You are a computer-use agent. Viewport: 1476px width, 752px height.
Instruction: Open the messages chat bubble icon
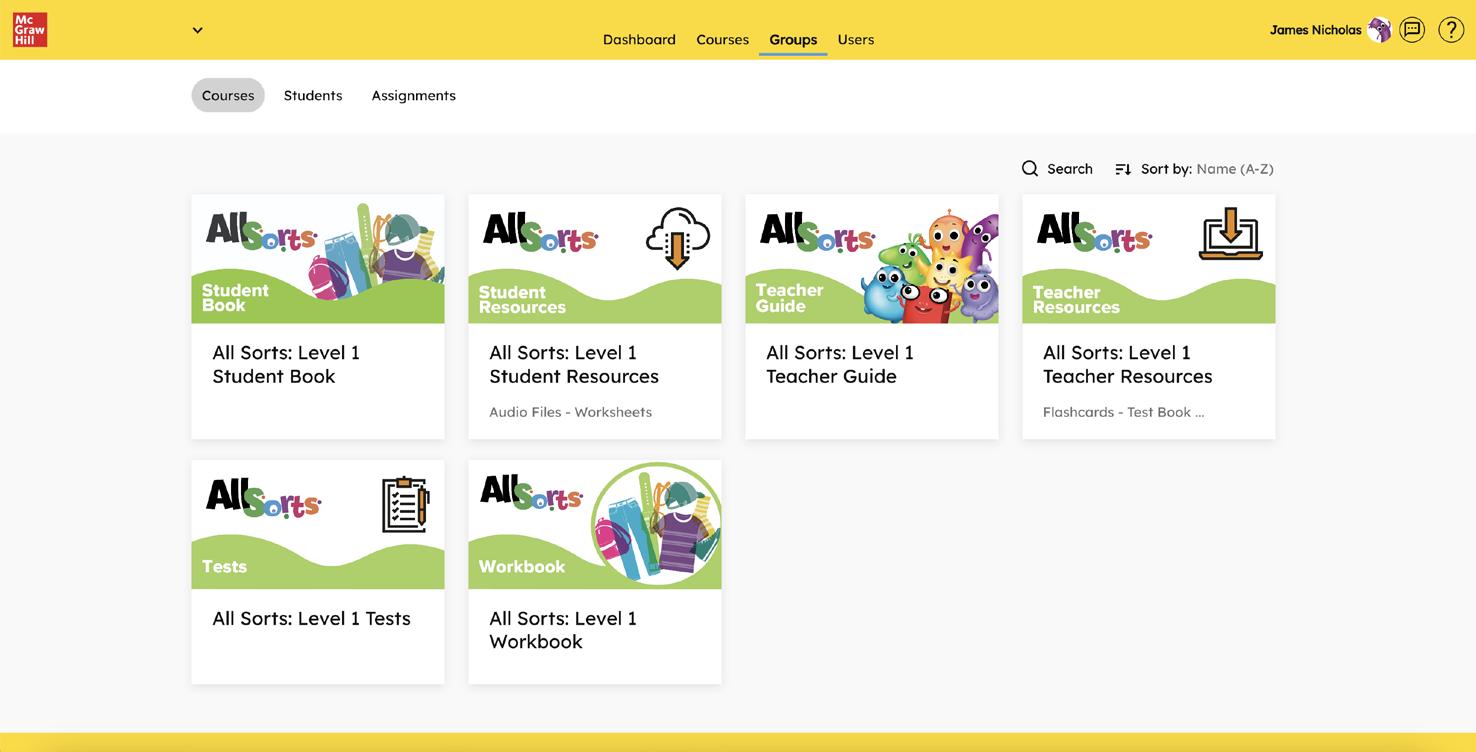click(1412, 30)
